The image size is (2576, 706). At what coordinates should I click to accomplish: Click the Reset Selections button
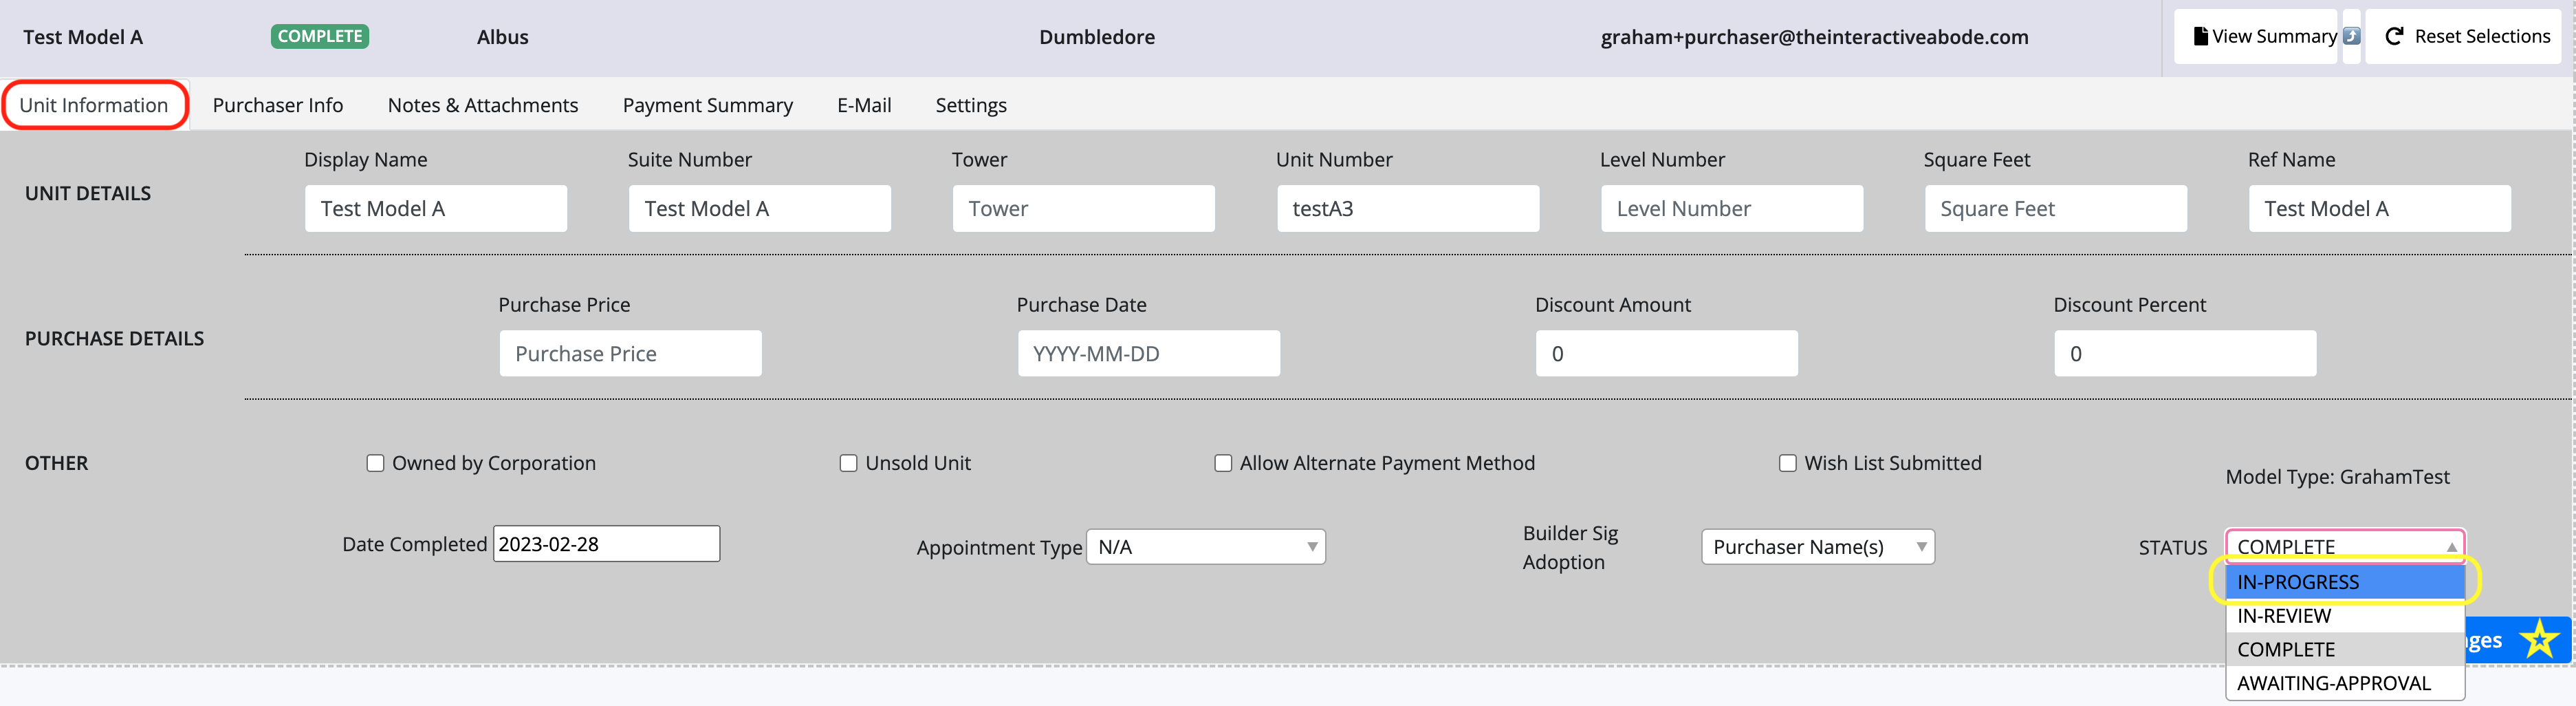coord(2463,36)
